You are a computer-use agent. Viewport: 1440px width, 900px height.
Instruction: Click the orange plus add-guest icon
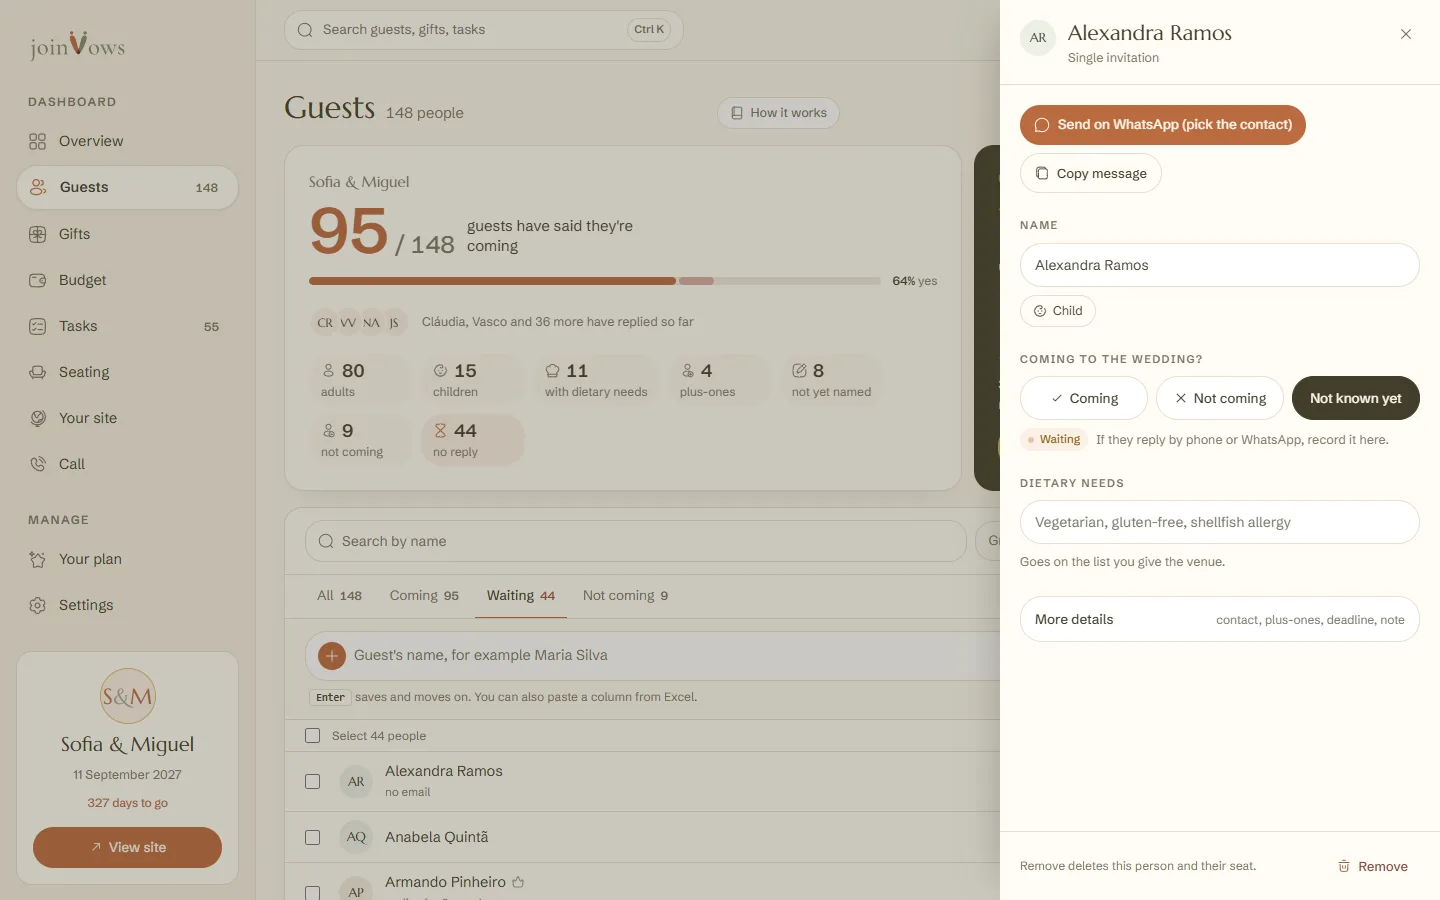point(332,655)
